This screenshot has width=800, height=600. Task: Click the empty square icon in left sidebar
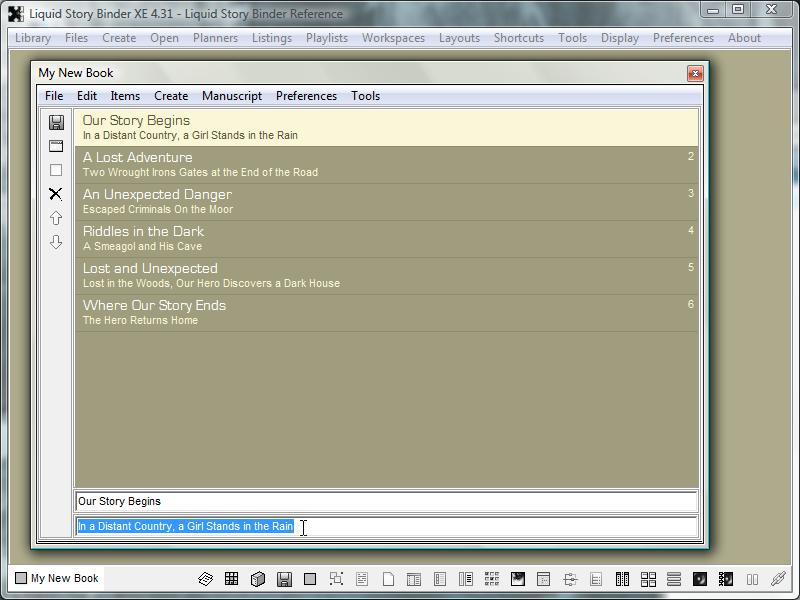coord(56,170)
